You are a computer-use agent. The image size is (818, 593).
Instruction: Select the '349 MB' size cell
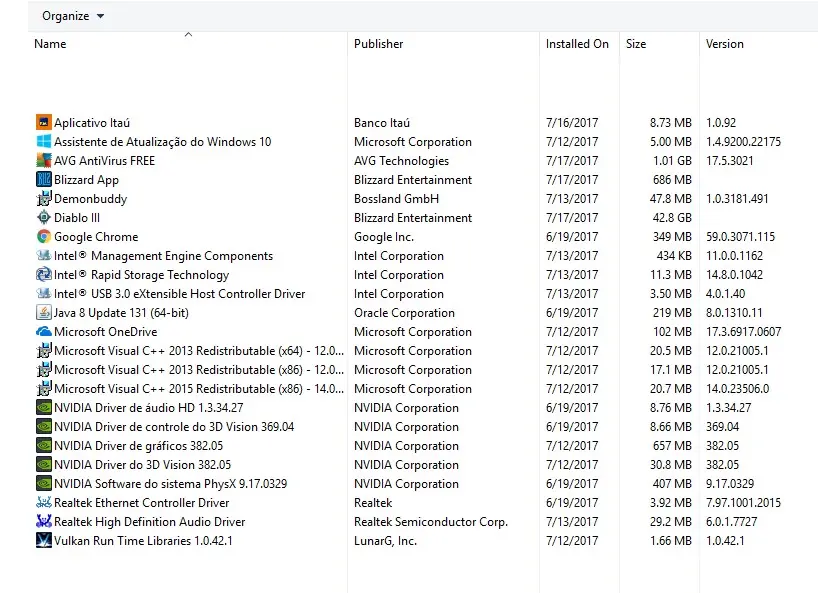(x=672, y=237)
